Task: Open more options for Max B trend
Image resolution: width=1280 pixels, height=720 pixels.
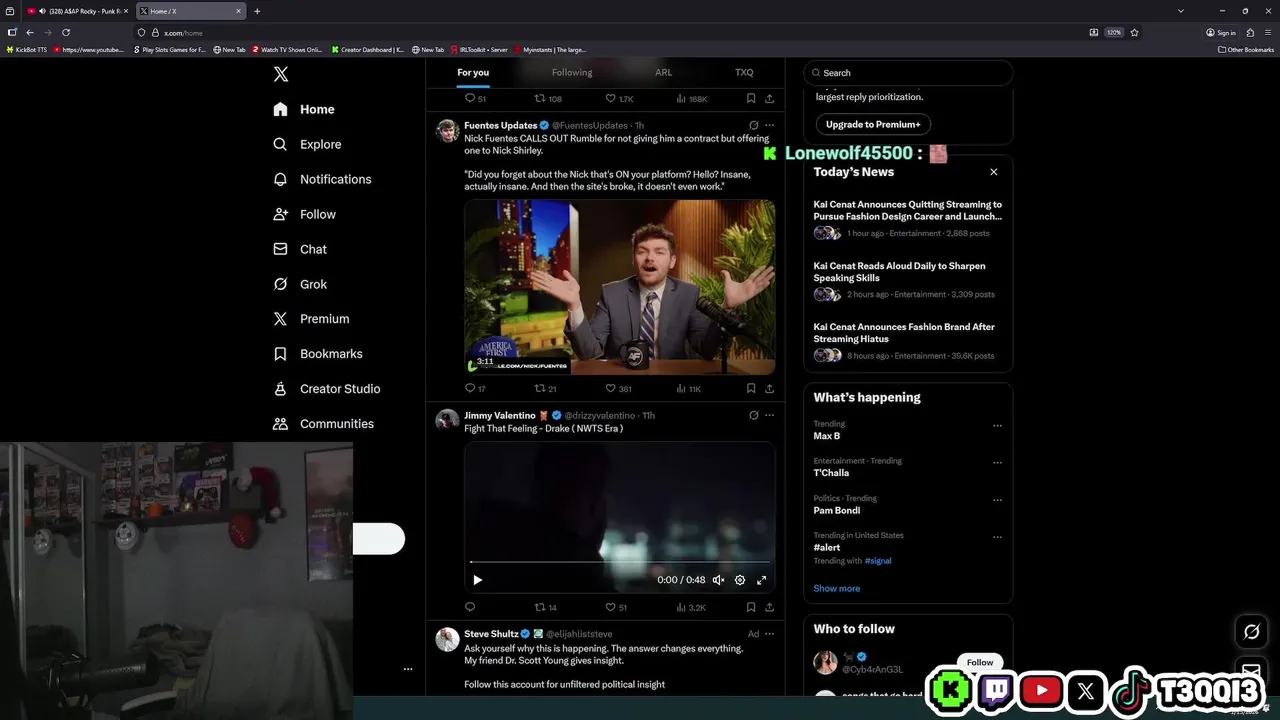Action: point(997,426)
